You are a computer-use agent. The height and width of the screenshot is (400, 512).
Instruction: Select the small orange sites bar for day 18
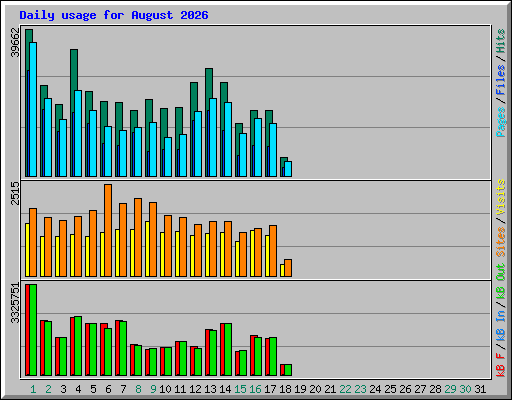[288, 268]
